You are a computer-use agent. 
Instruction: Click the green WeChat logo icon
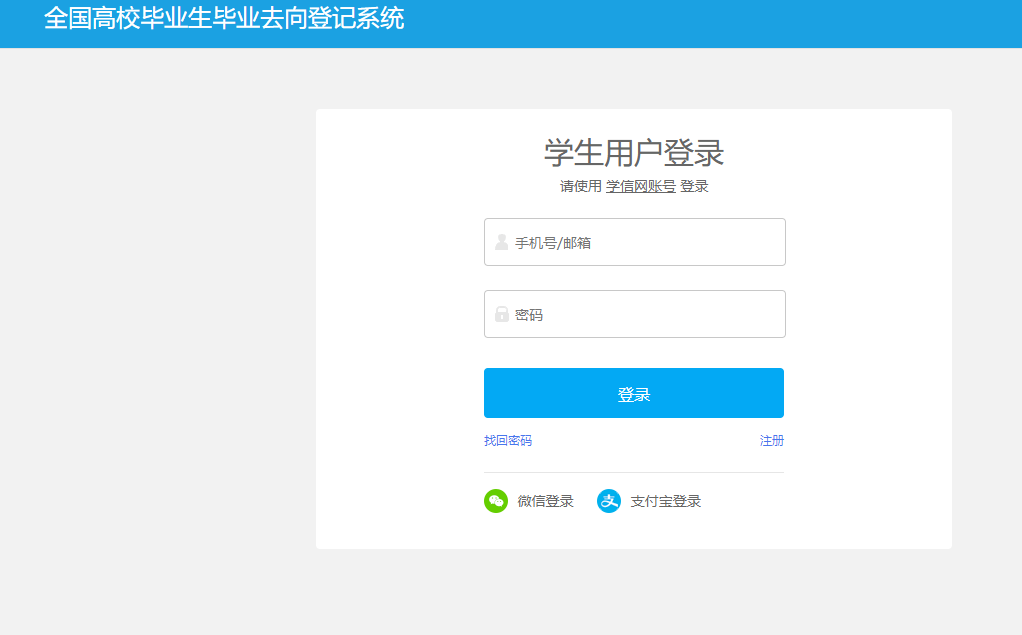click(496, 501)
